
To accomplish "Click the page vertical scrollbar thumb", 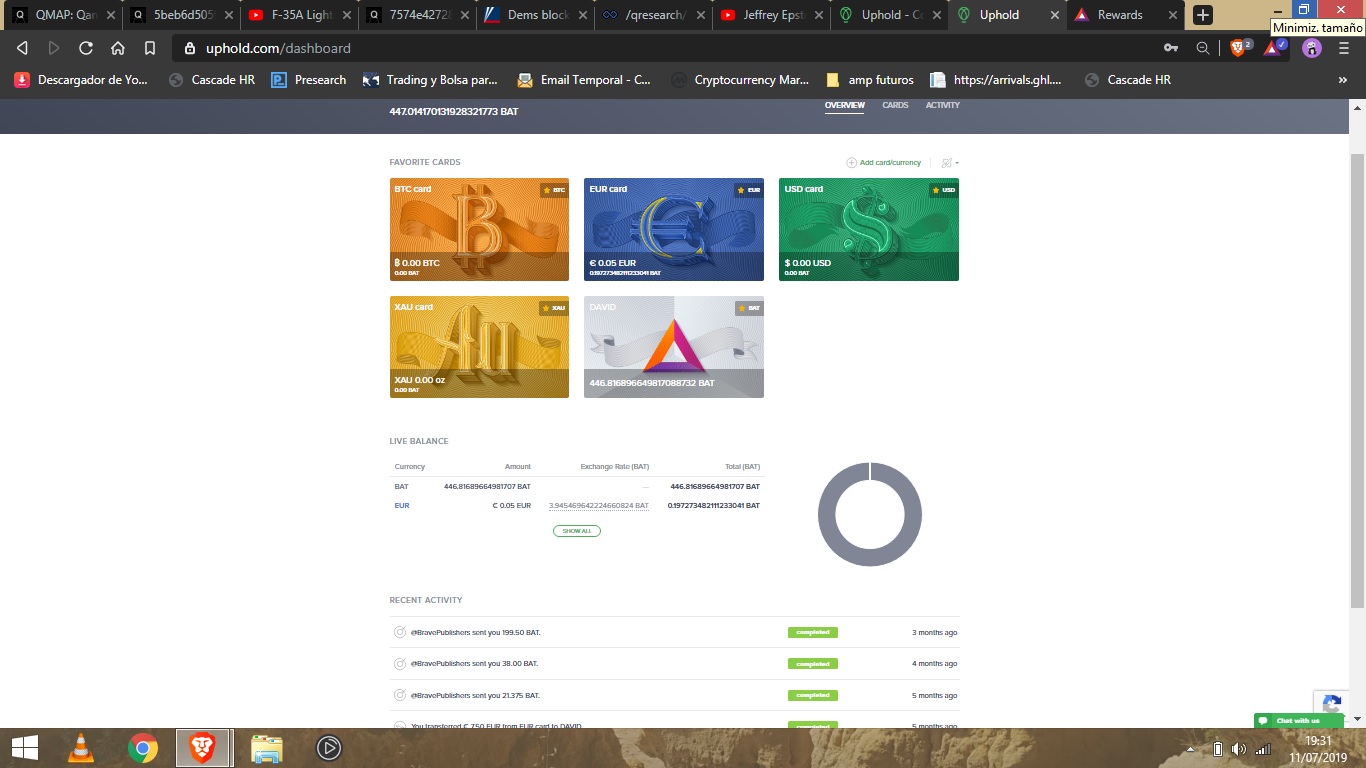I will click(1357, 380).
